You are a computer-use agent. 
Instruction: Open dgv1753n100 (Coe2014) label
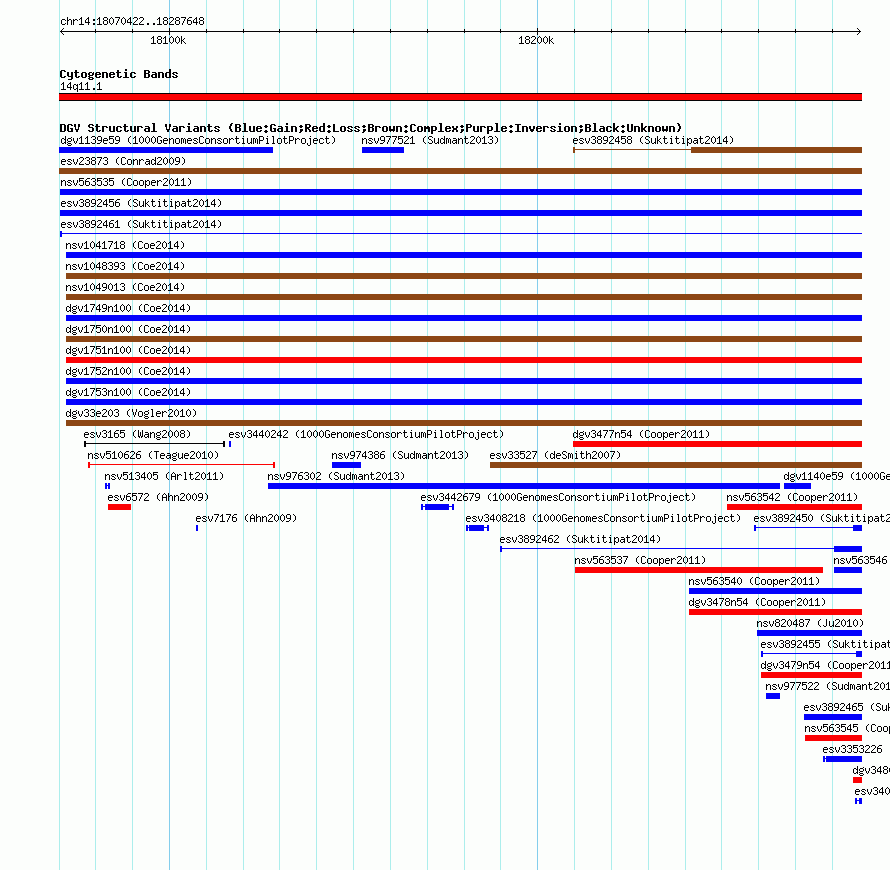pyautogui.click(x=128, y=392)
